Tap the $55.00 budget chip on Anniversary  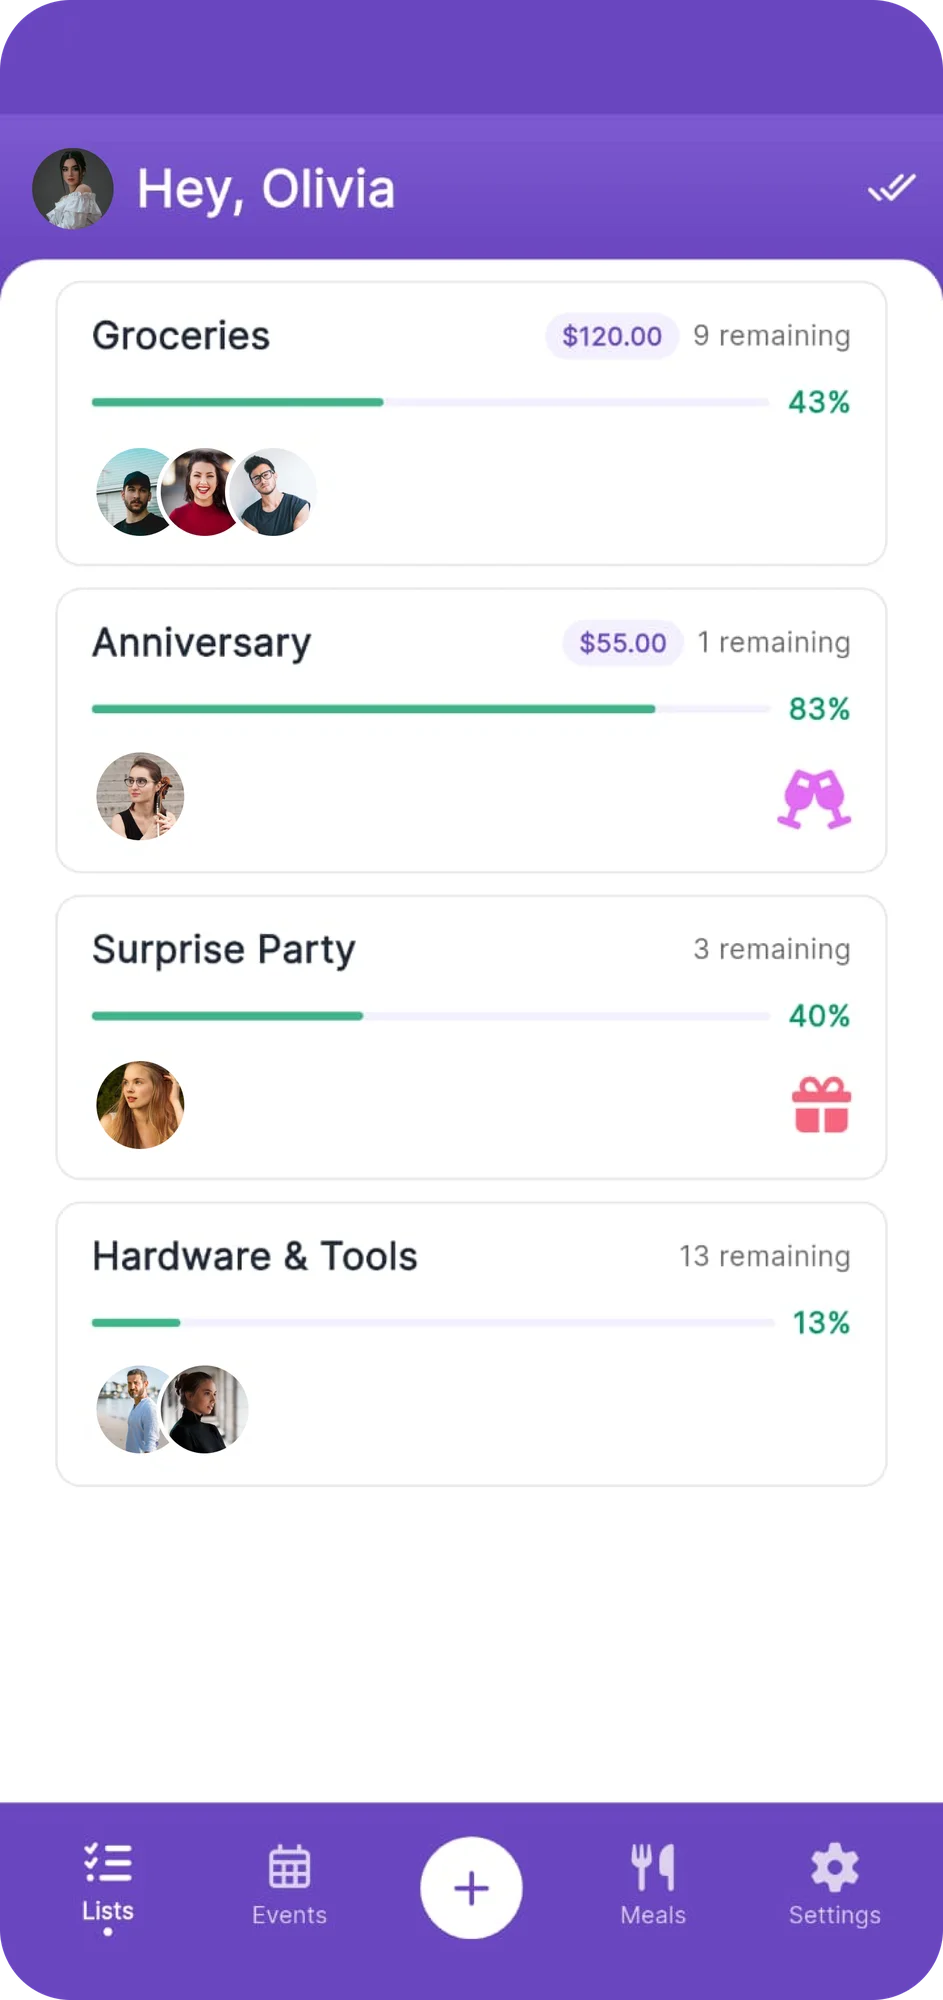(x=621, y=642)
